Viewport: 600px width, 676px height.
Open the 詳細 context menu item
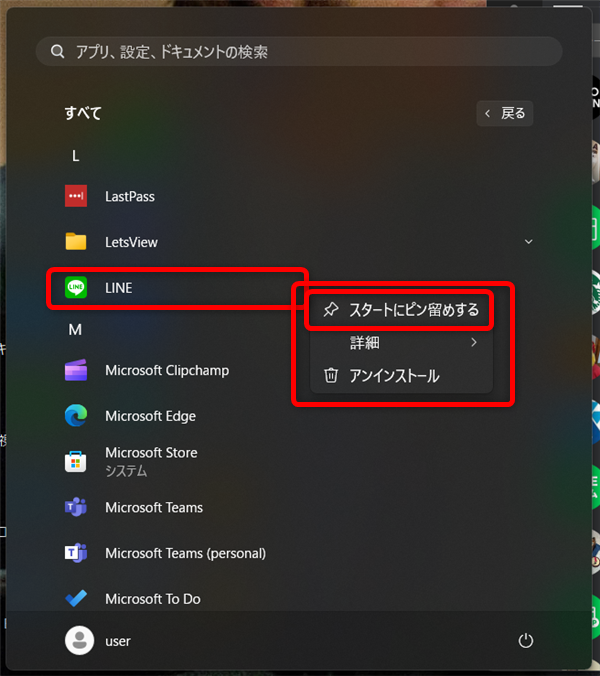401,343
